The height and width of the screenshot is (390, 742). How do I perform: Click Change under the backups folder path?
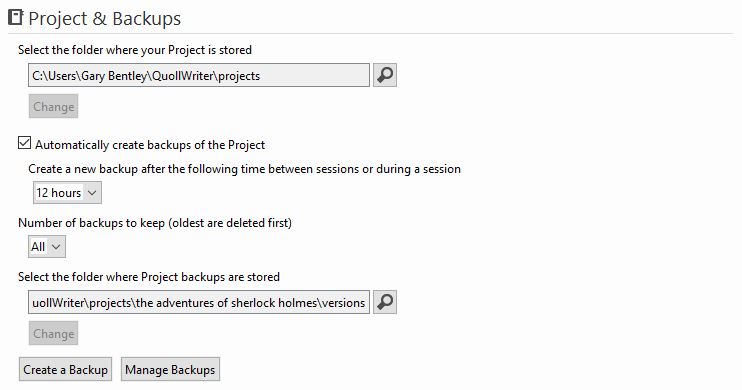53,333
